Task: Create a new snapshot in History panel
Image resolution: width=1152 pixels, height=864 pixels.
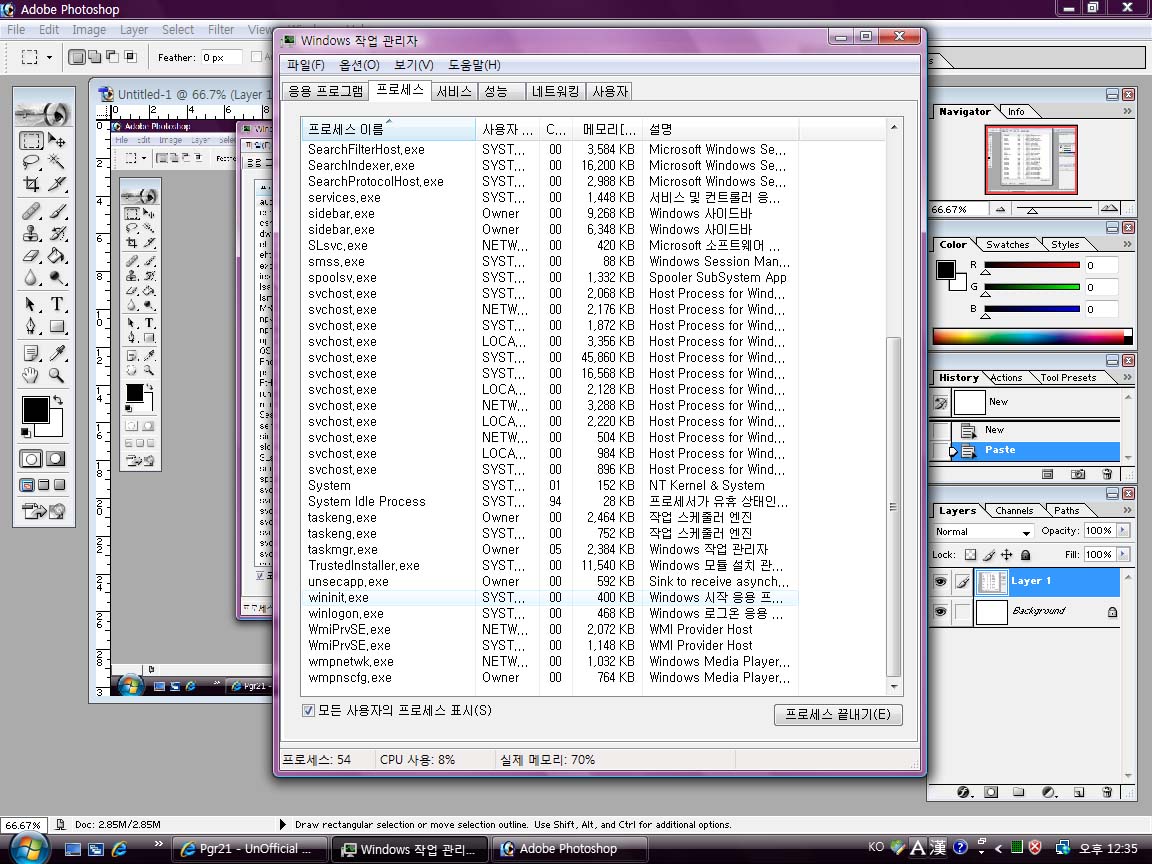Action: click(x=1078, y=475)
